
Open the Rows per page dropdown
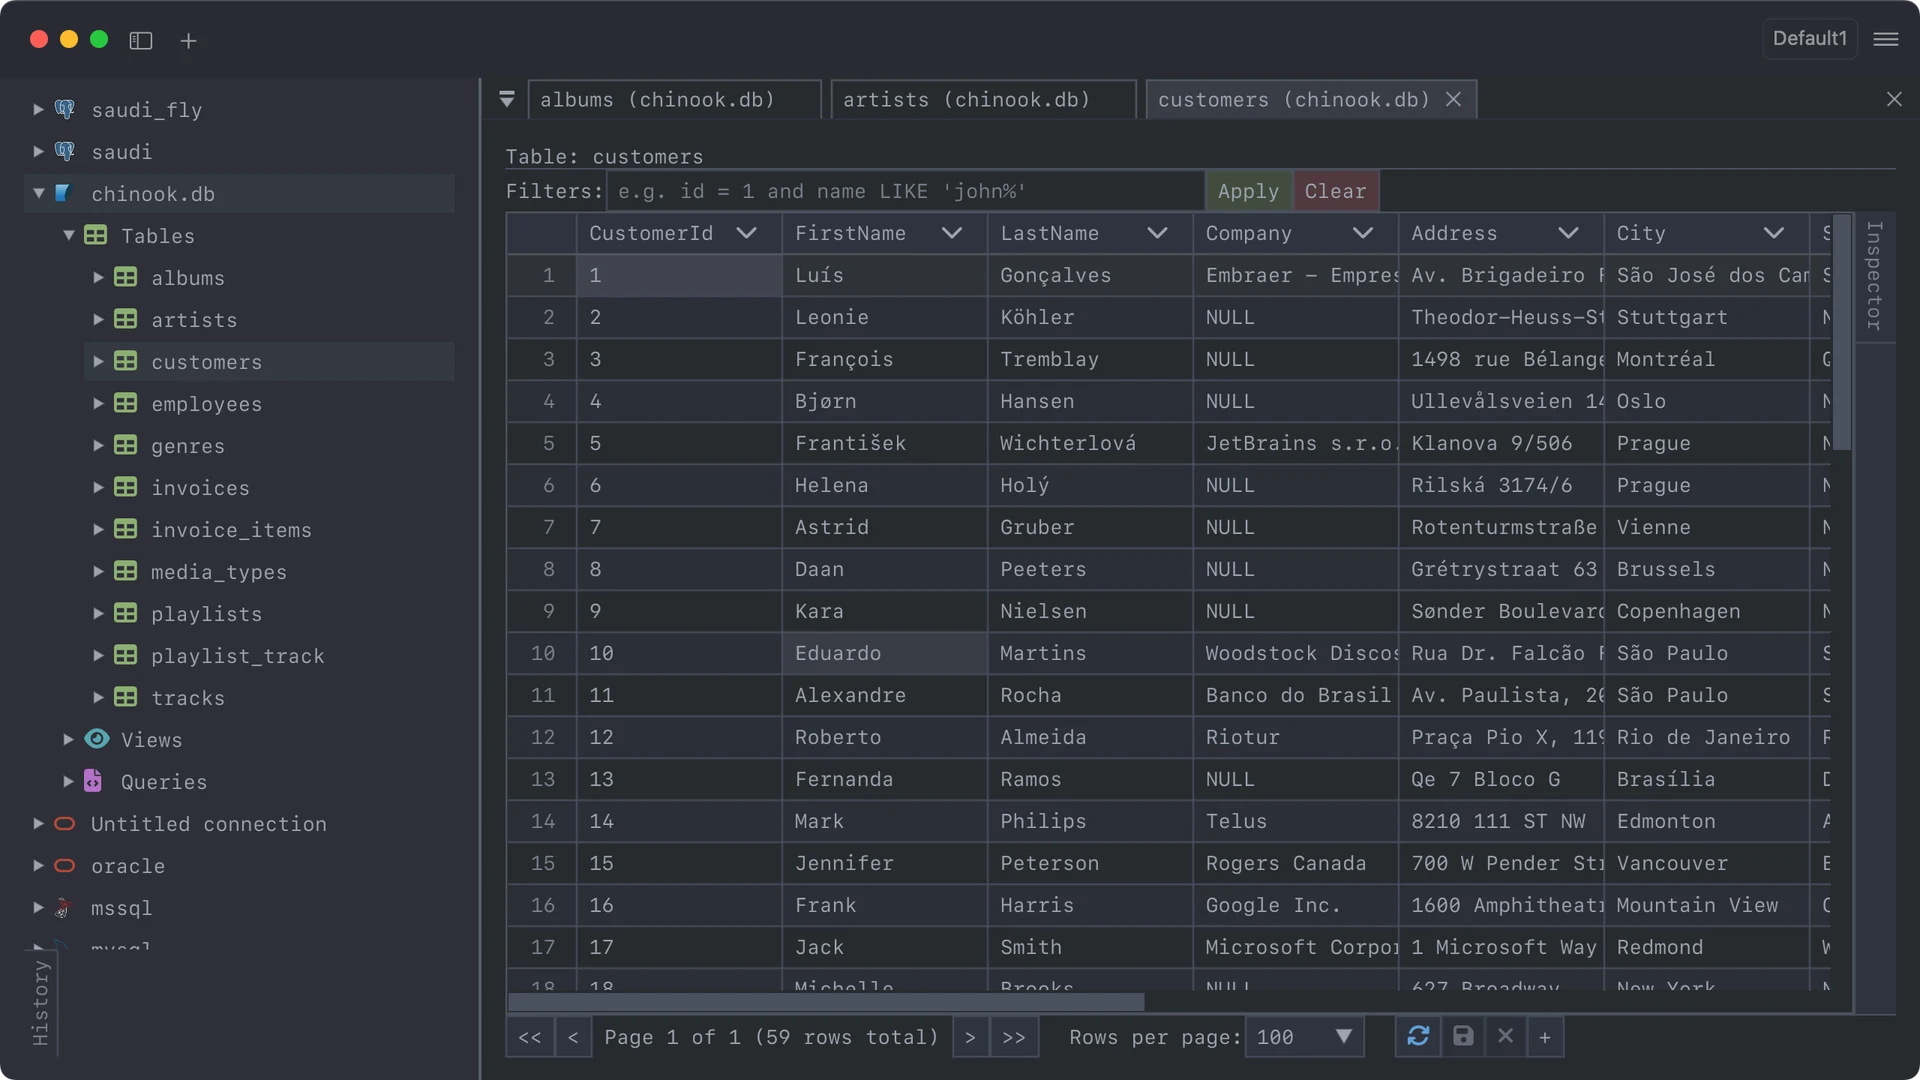click(1305, 1037)
